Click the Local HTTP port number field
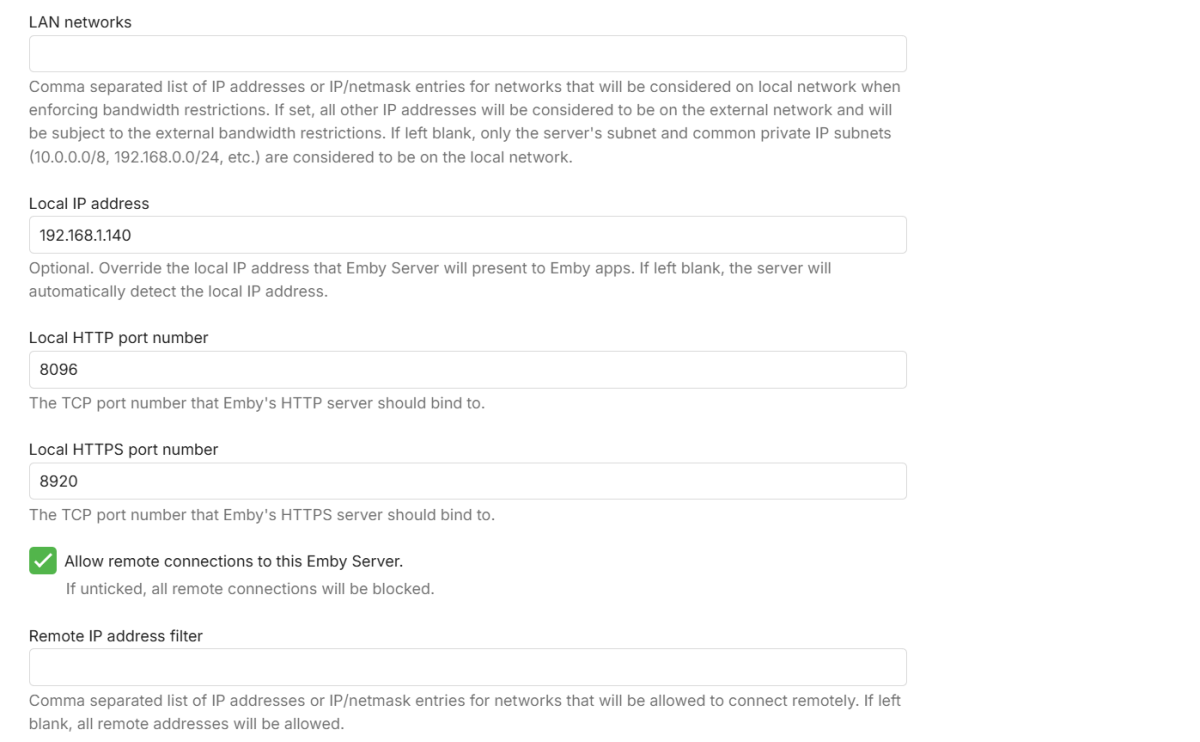 (467, 370)
